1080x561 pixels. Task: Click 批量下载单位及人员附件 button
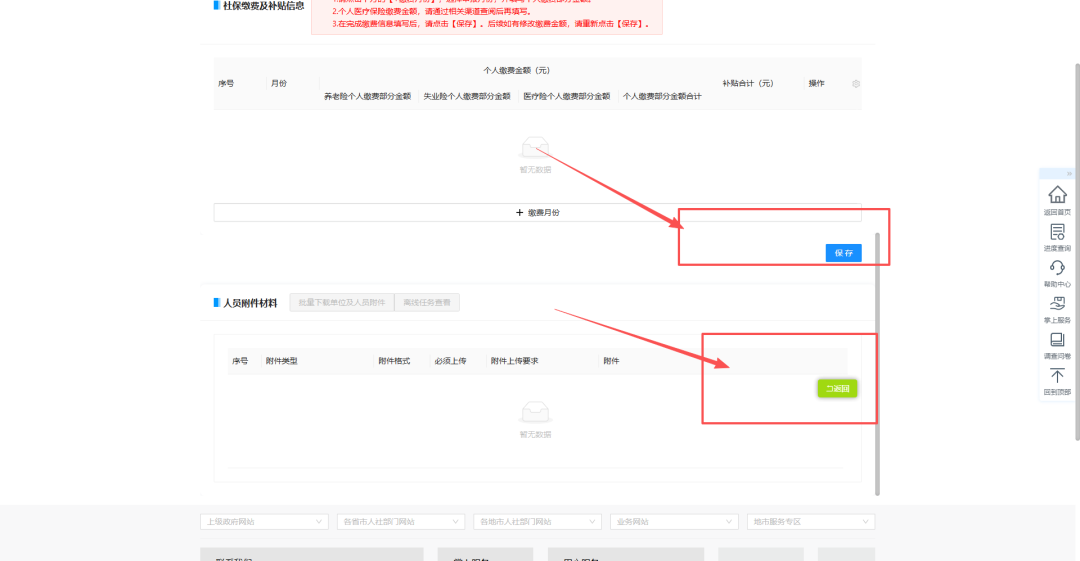pyautogui.click(x=342, y=303)
